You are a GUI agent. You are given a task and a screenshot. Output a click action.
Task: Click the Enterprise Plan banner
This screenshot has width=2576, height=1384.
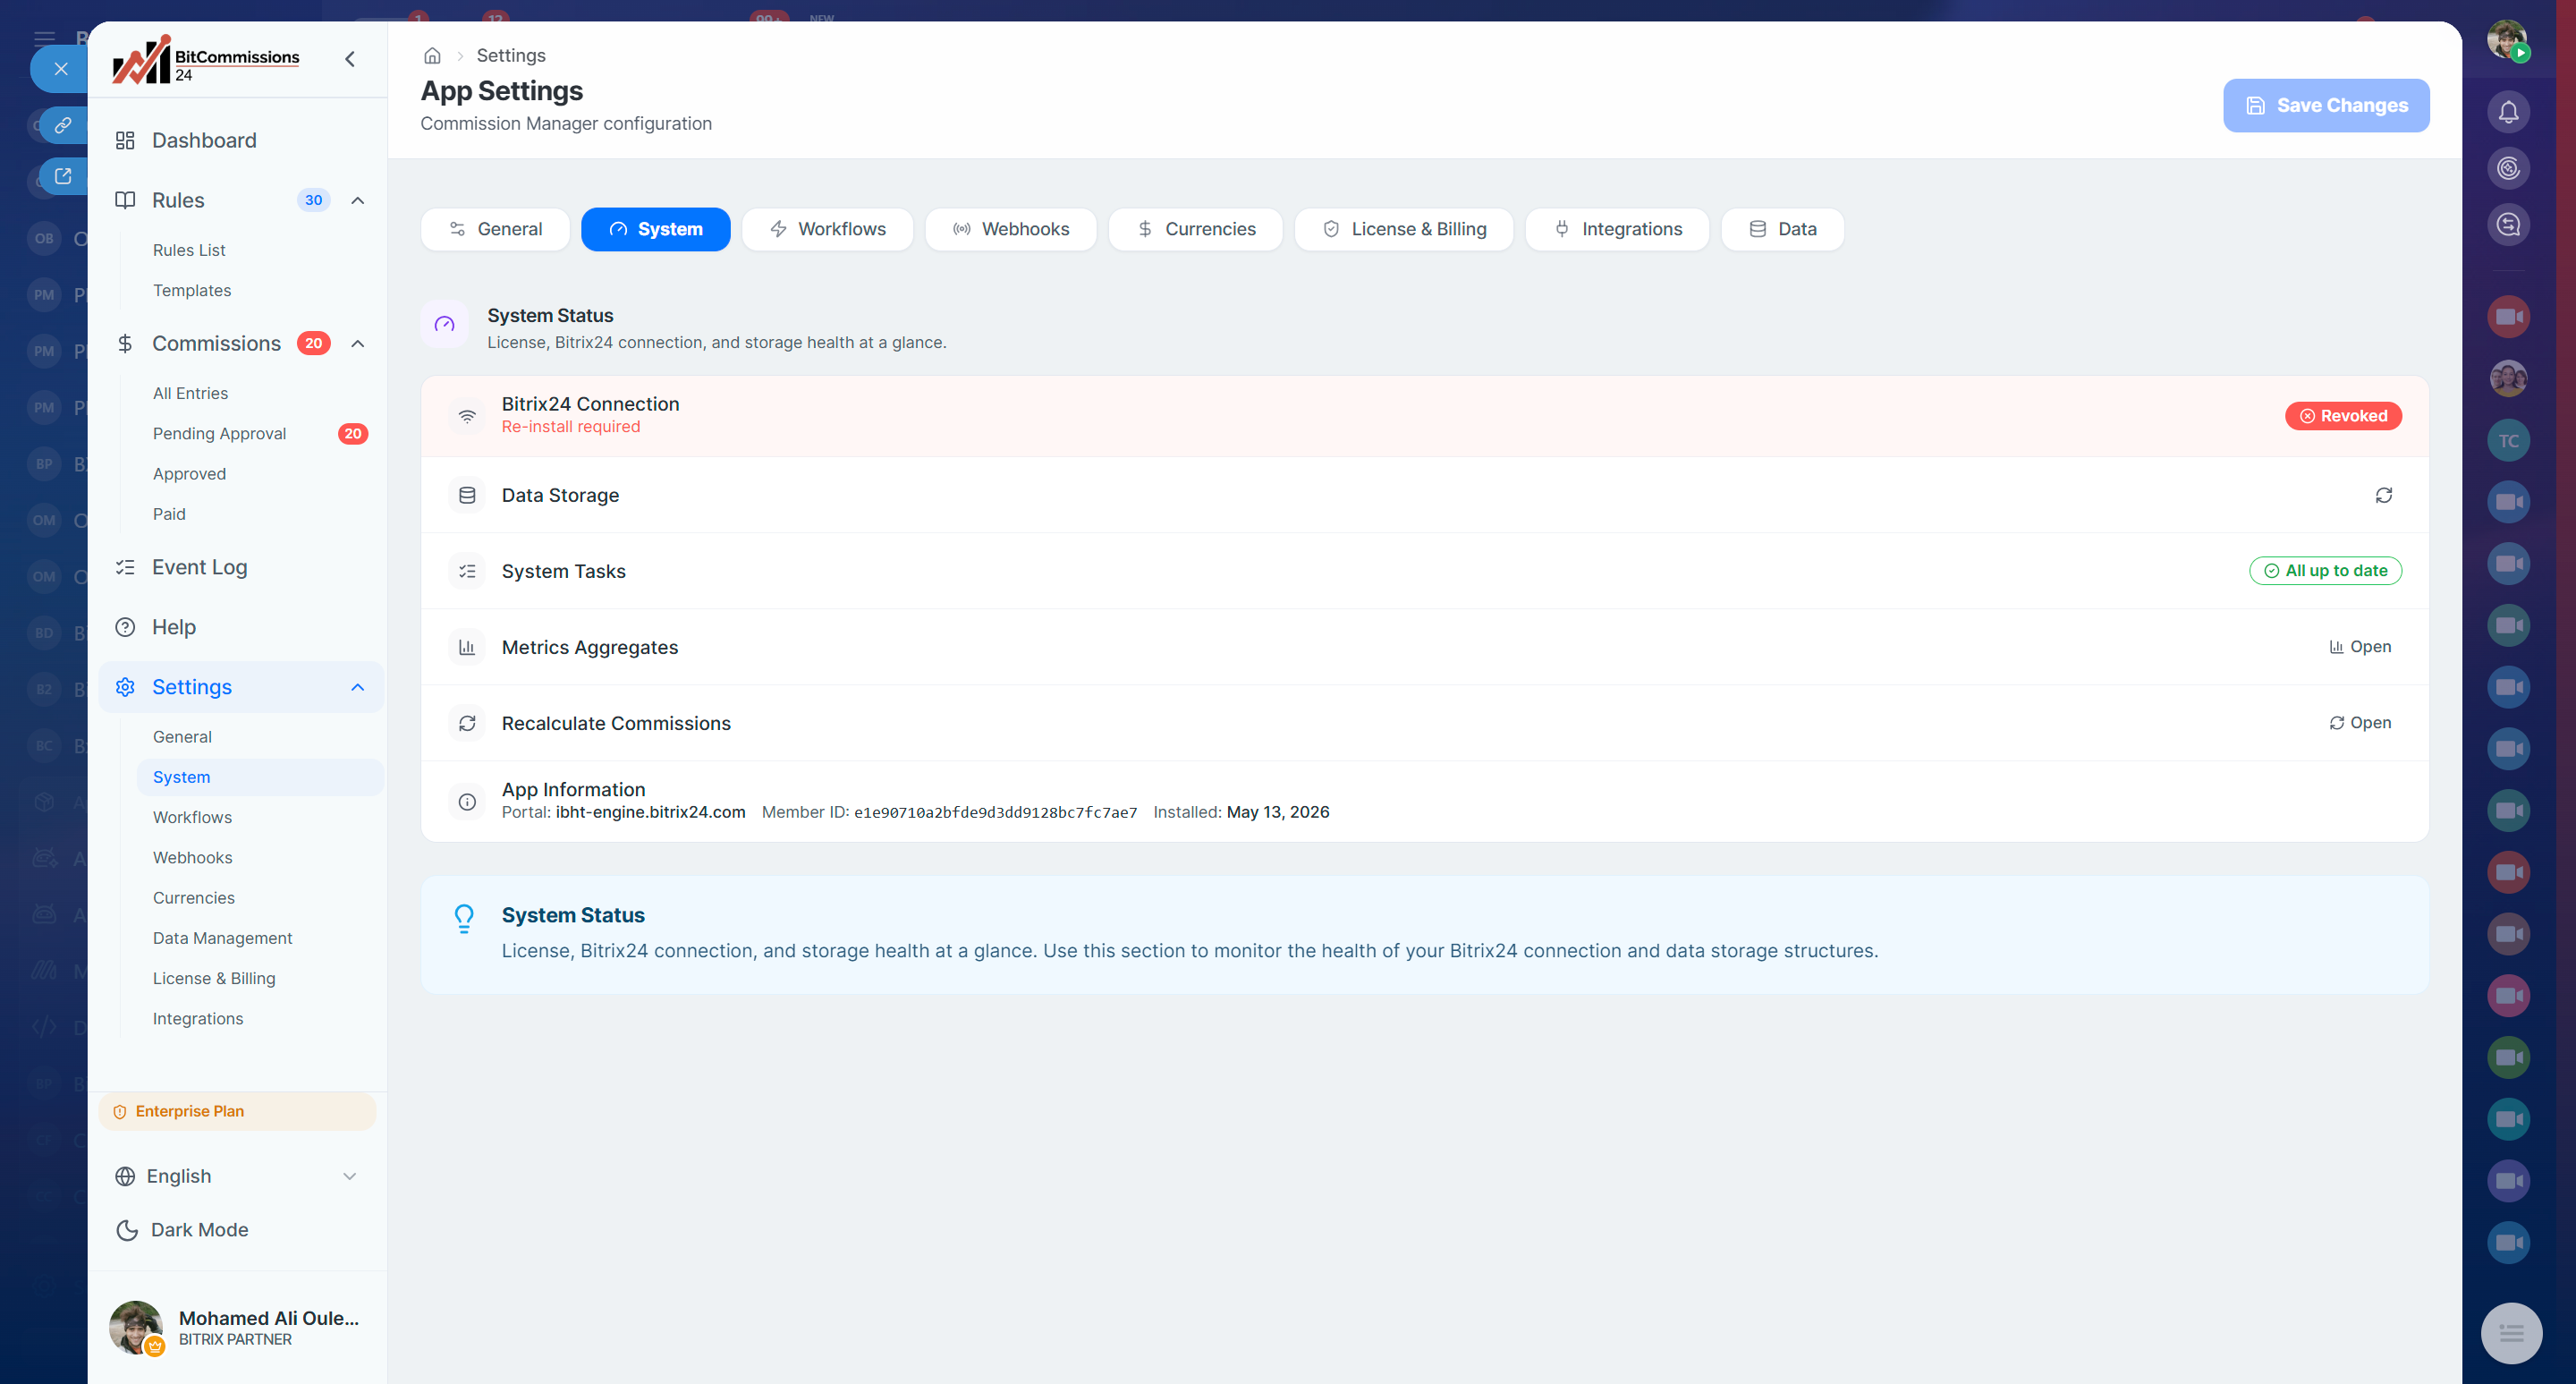pyautogui.click(x=237, y=1112)
